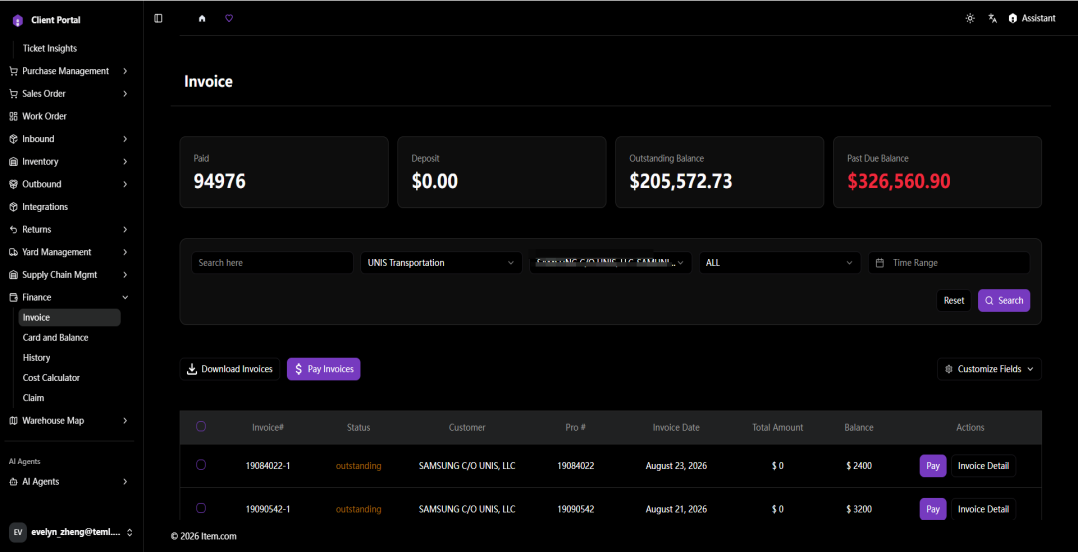Image resolution: width=1078 pixels, height=552 pixels.
Task: Expand the Outbound chevron
Action: coord(125,184)
